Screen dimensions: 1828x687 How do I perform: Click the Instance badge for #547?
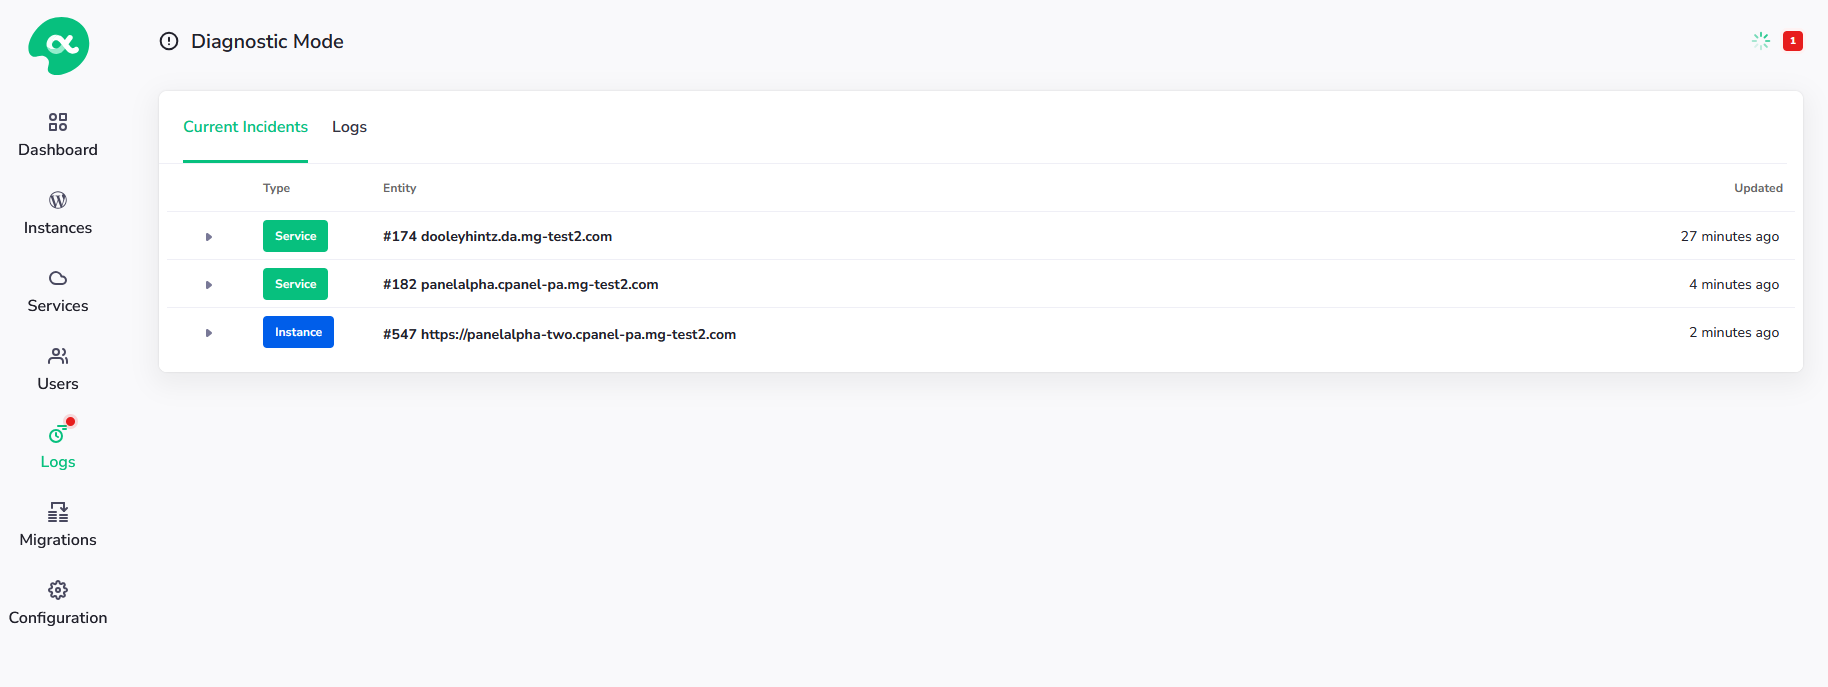pyautogui.click(x=298, y=332)
